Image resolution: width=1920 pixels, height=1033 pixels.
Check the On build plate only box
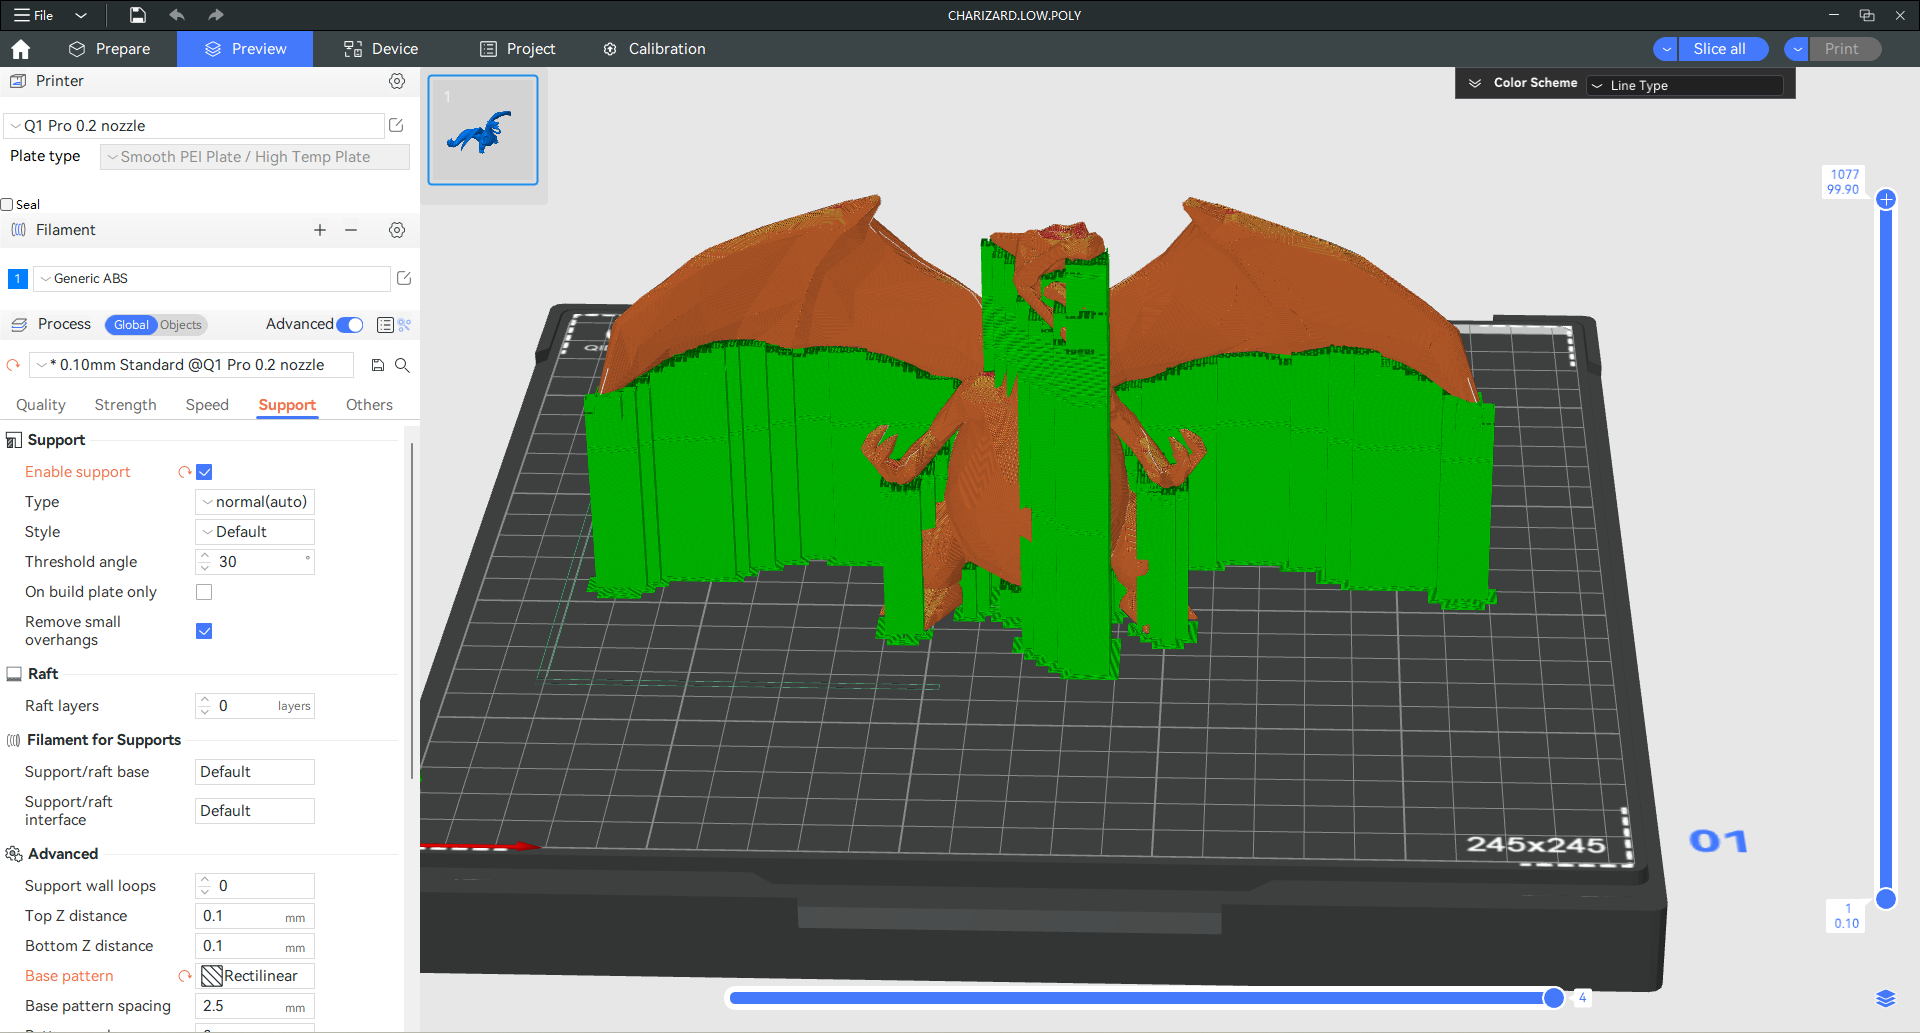pos(204,592)
